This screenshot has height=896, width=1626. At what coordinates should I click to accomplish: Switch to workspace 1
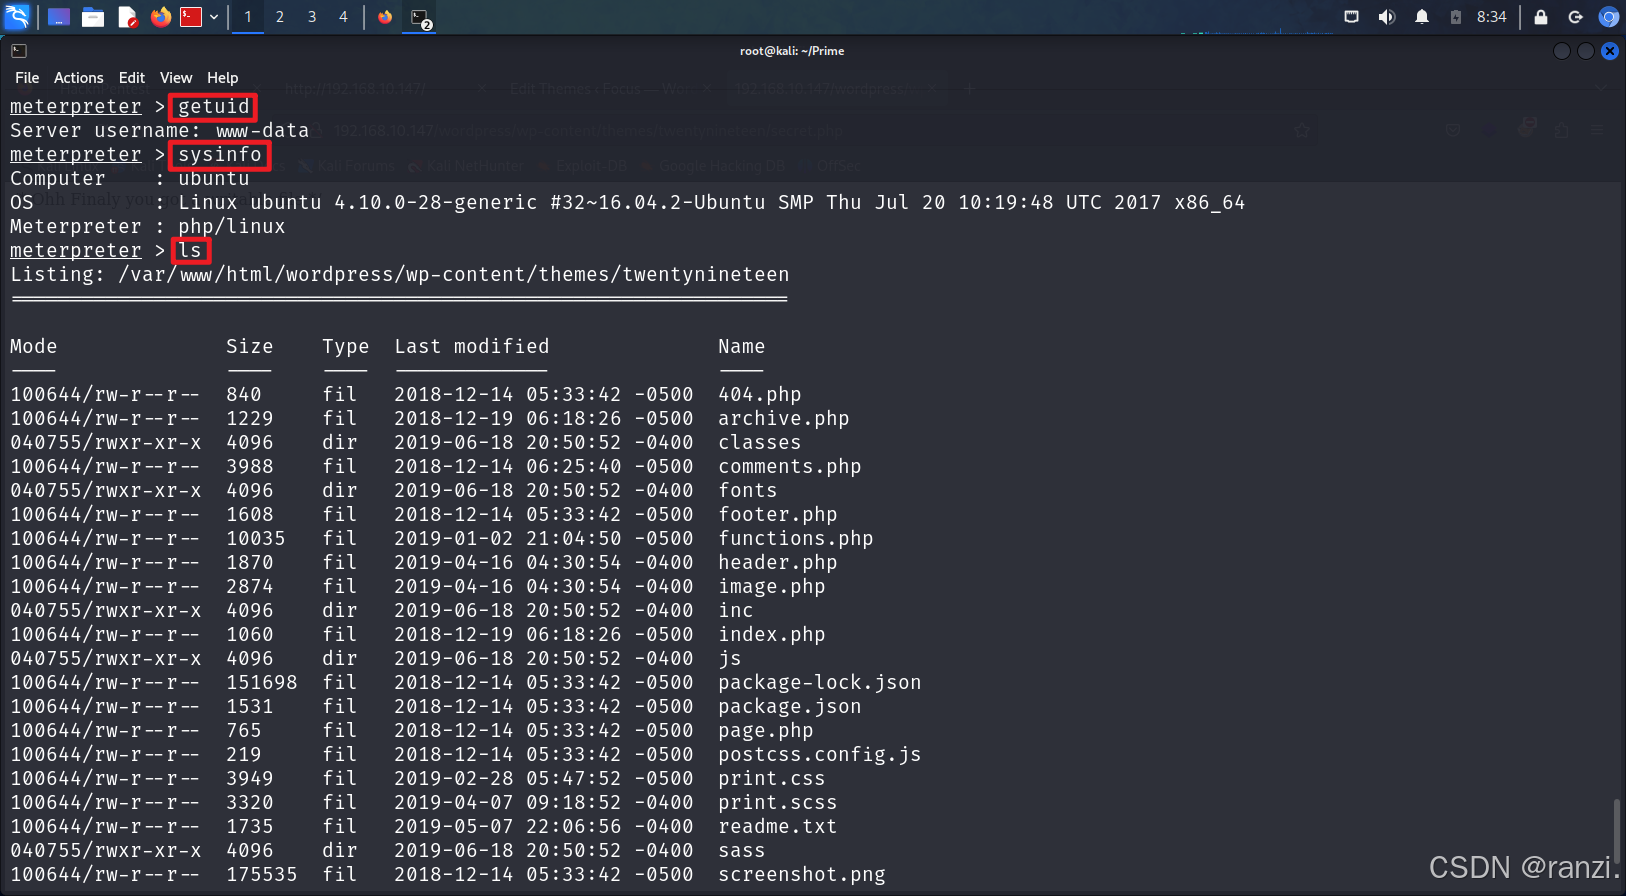pyautogui.click(x=248, y=17)
